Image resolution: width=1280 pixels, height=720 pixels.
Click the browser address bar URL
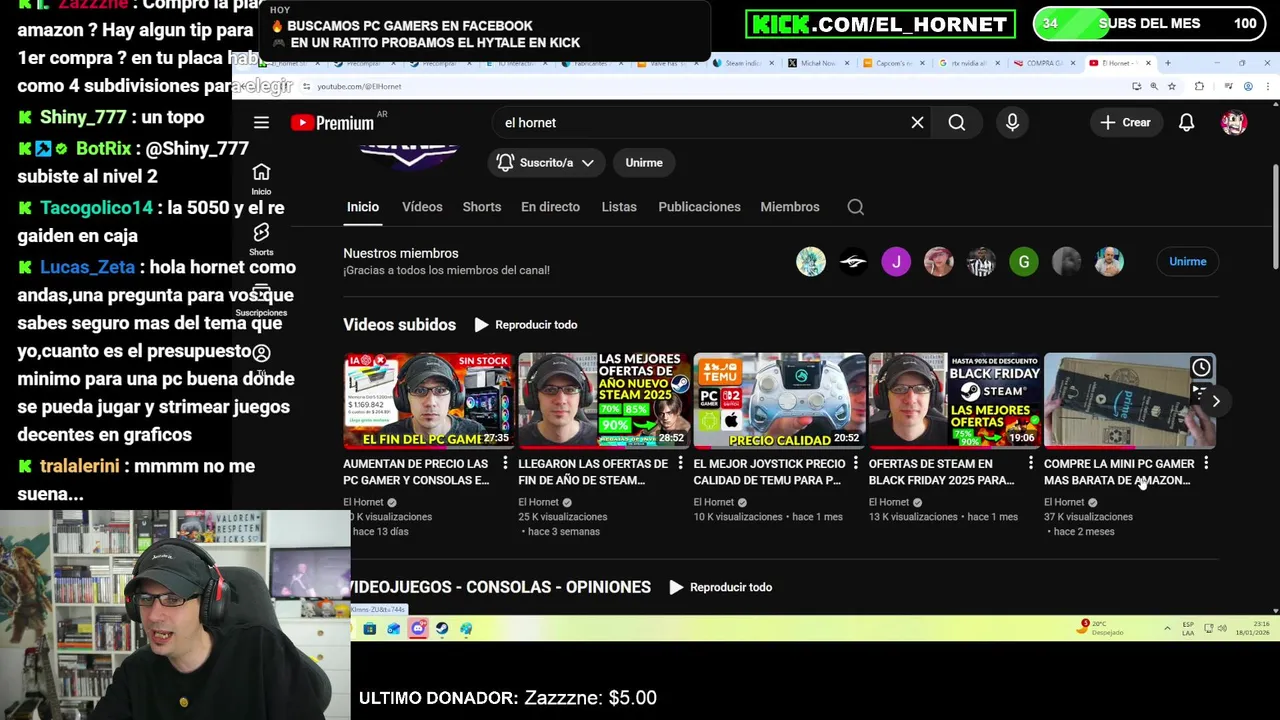[359, 86]
